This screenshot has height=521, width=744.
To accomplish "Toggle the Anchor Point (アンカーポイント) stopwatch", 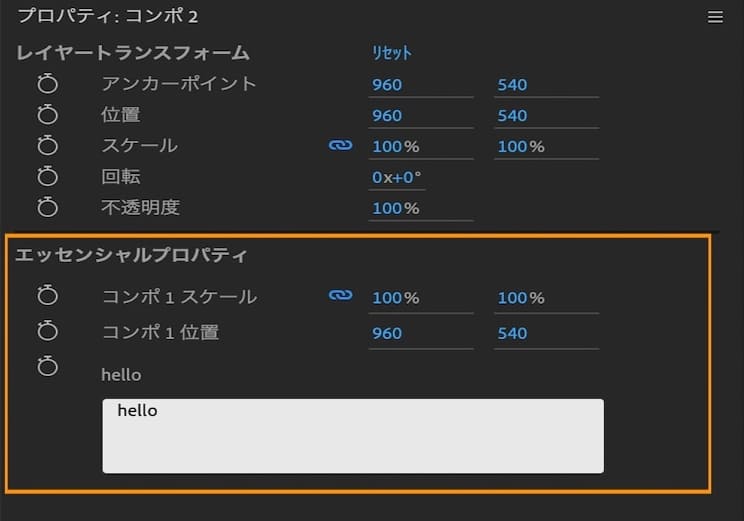I will coord(48,84).
